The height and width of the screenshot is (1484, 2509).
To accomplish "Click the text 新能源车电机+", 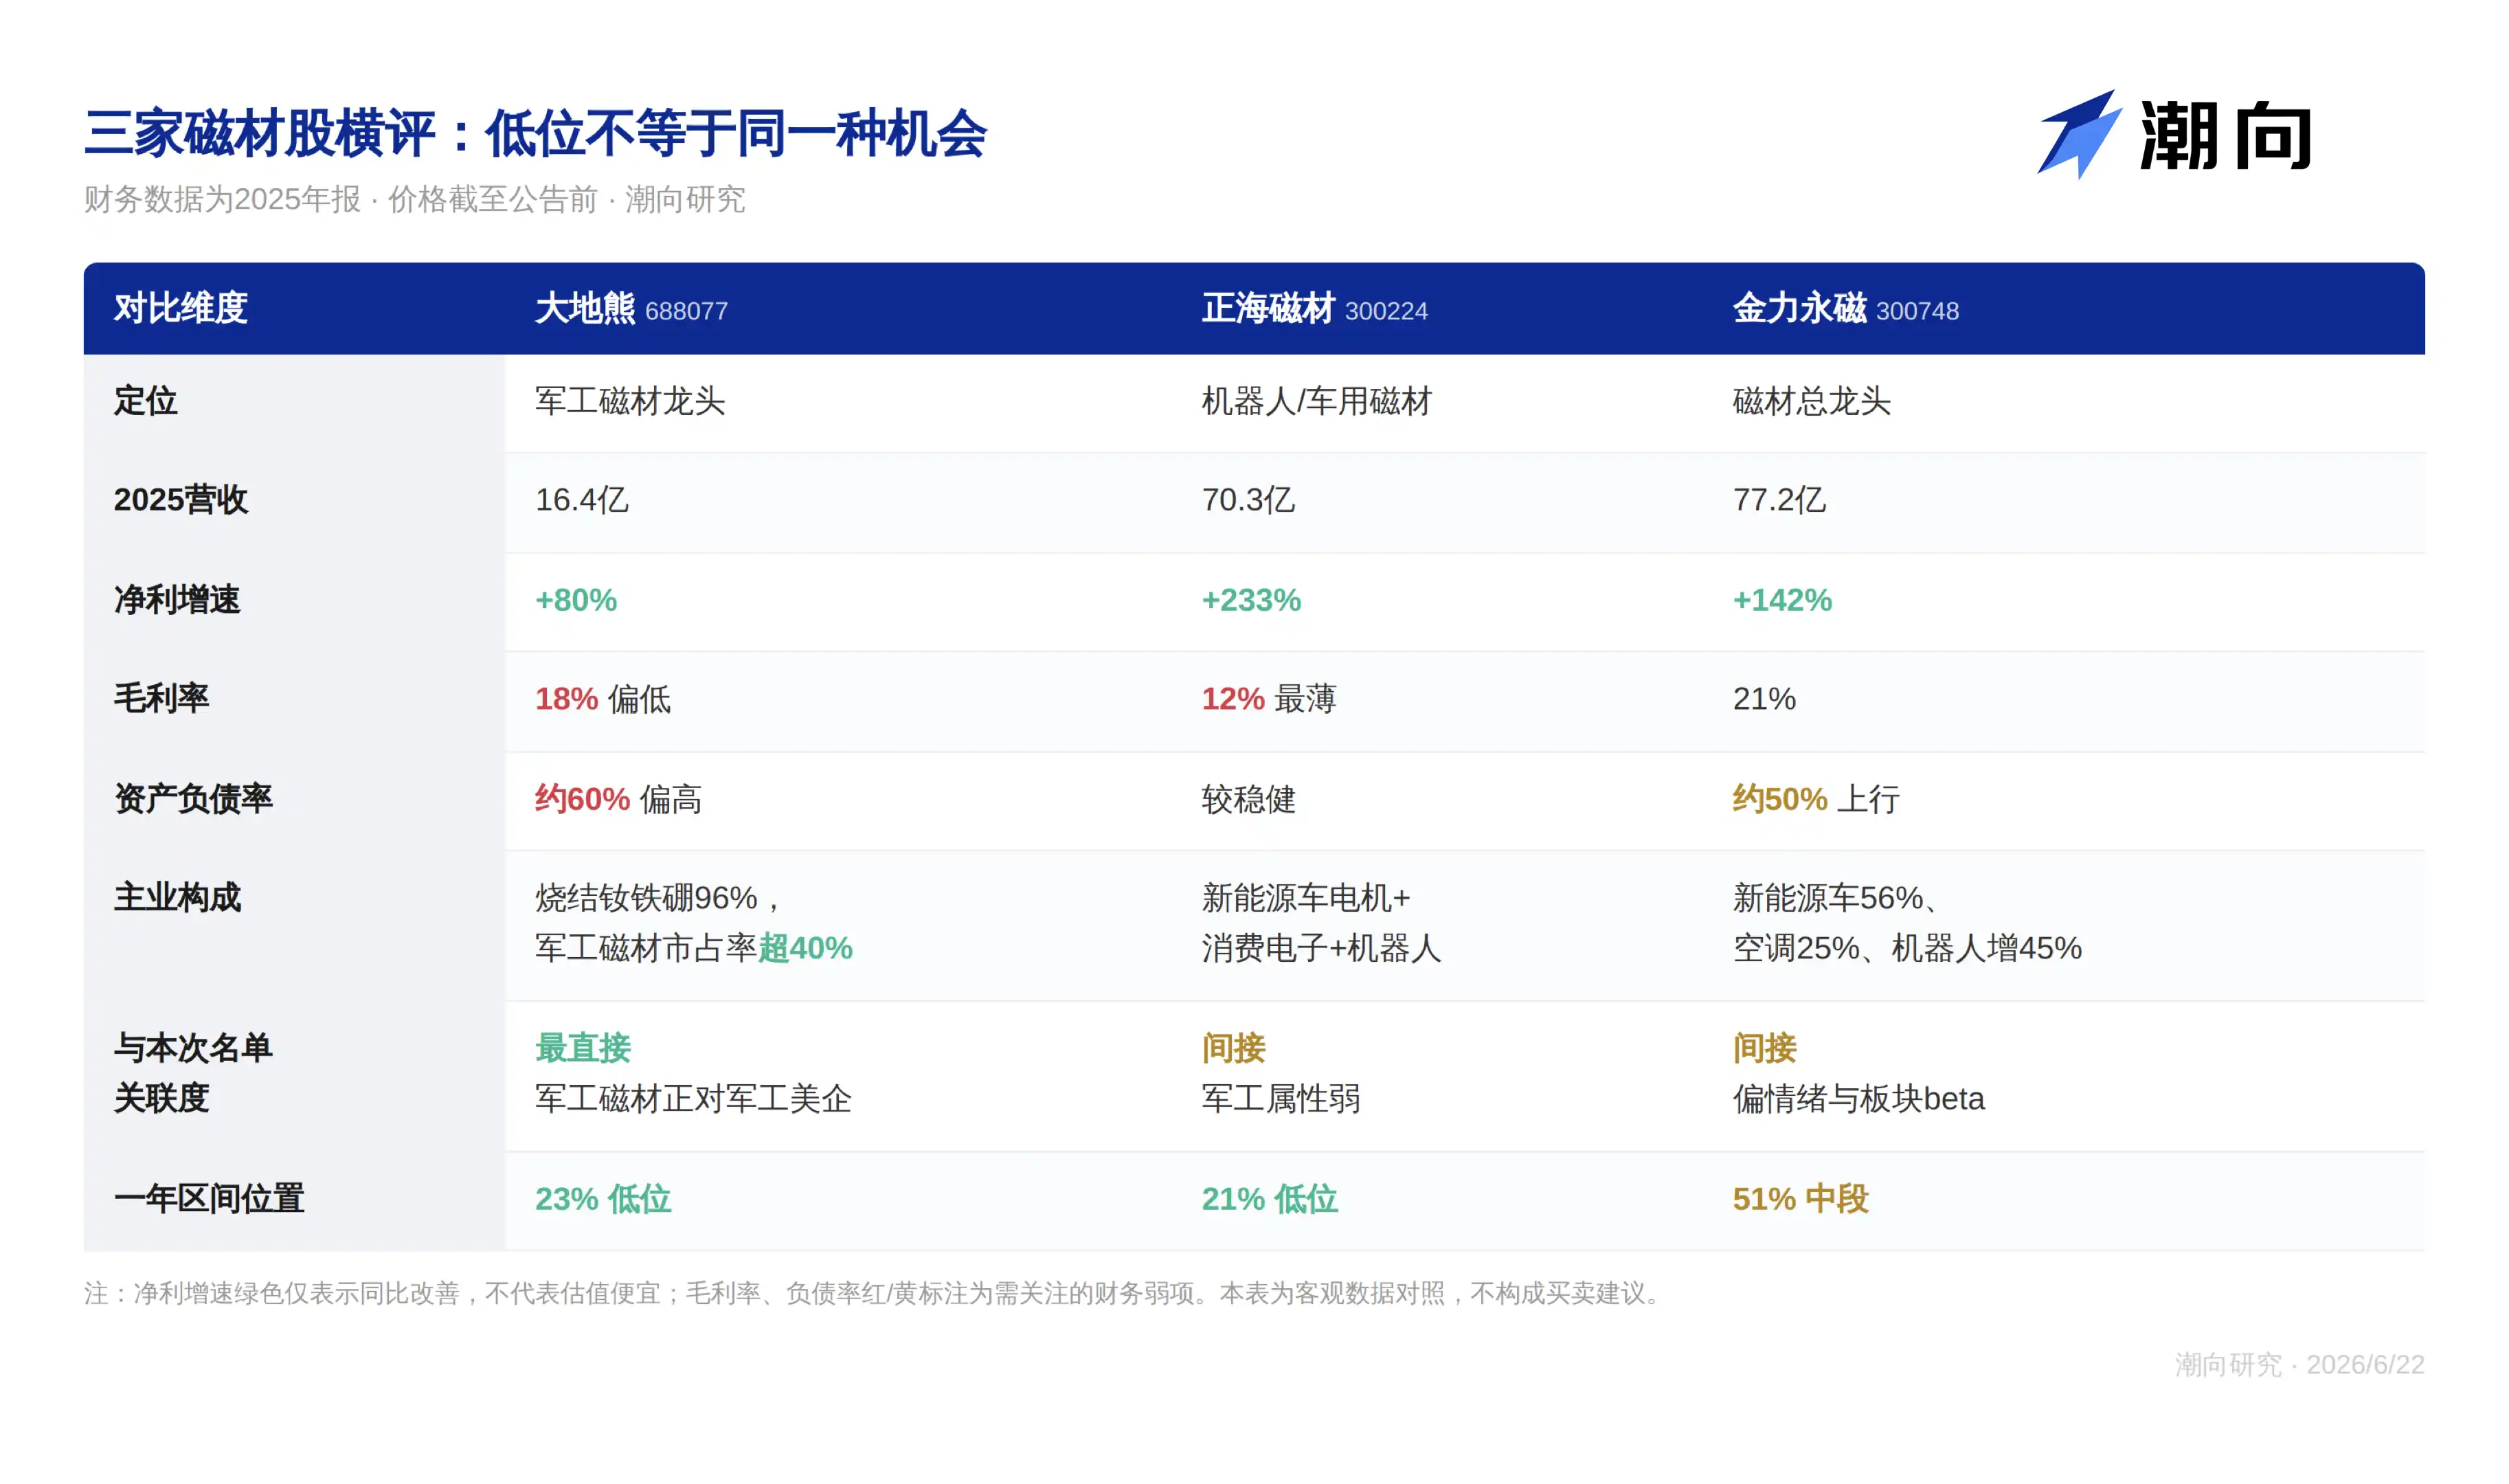I will tap(1306, 898).
